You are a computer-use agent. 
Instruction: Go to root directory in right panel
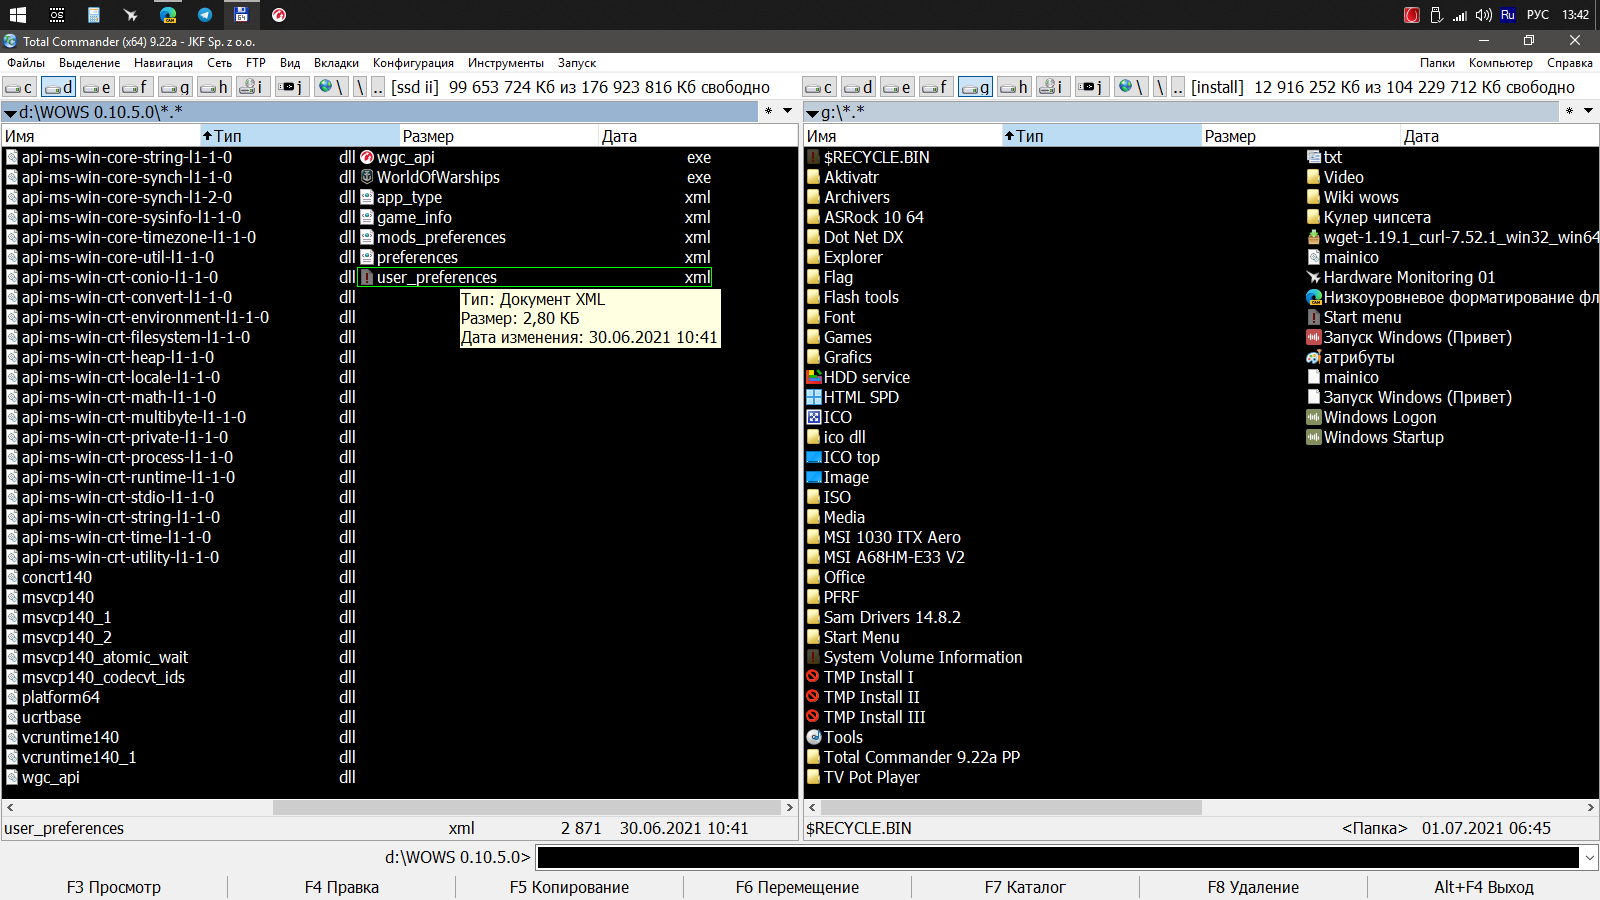1161,87
